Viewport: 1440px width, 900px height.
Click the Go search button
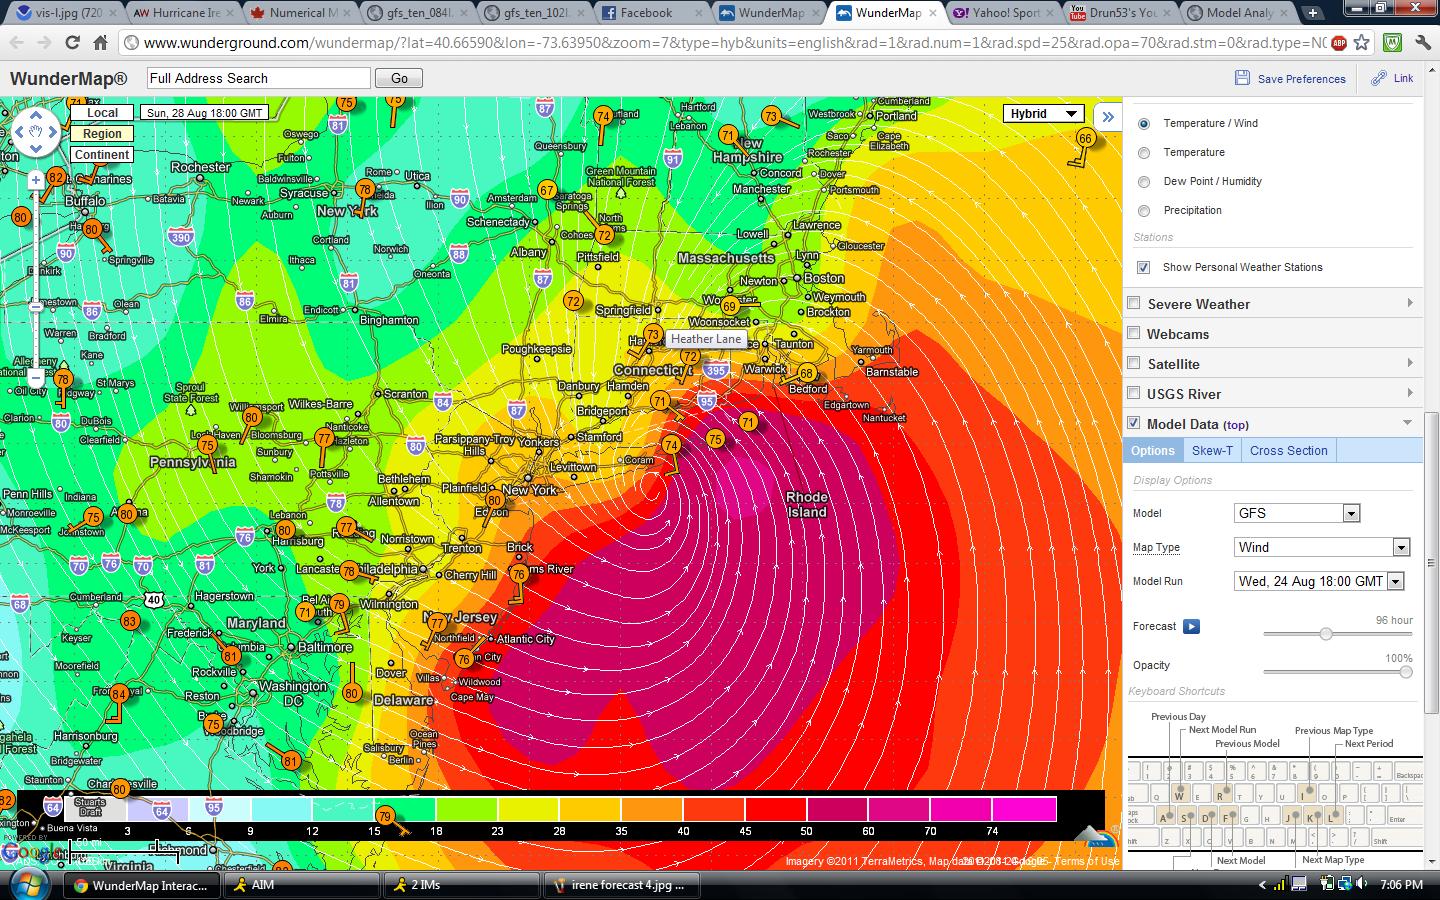tap(399, 78)
